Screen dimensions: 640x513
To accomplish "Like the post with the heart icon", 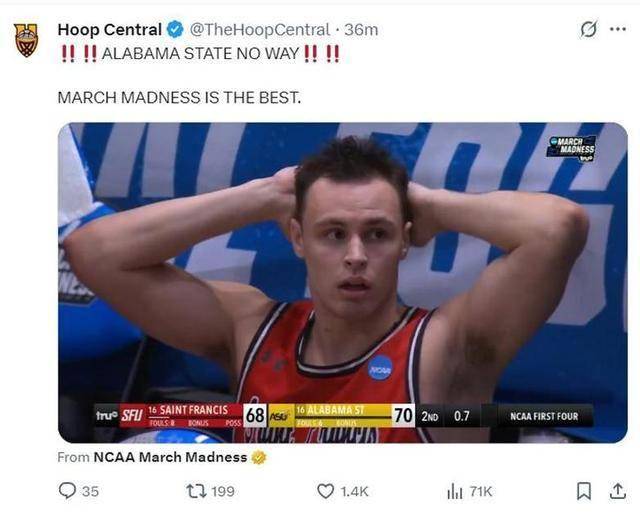I will point(325,491).
